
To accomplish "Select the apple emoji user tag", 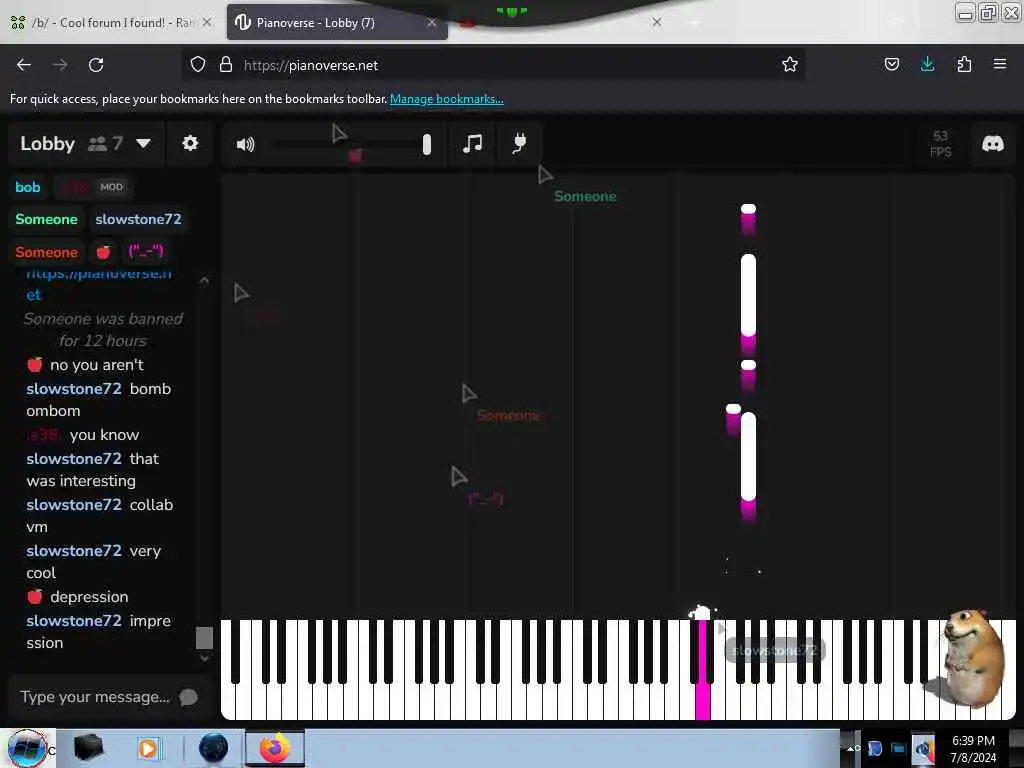I will (x=103, y=252).
